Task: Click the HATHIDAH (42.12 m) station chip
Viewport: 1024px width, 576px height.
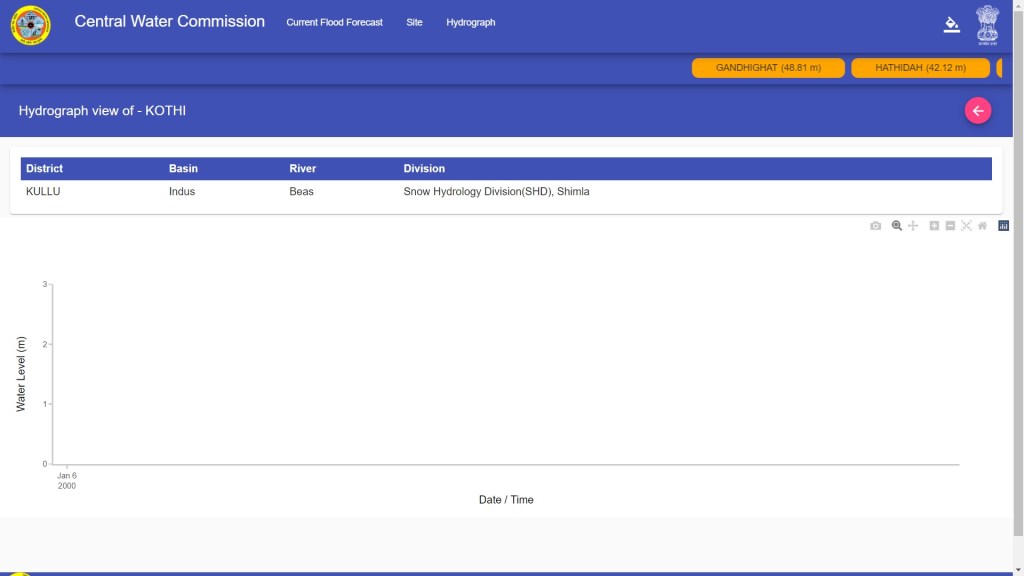Action: click(920, 68)
